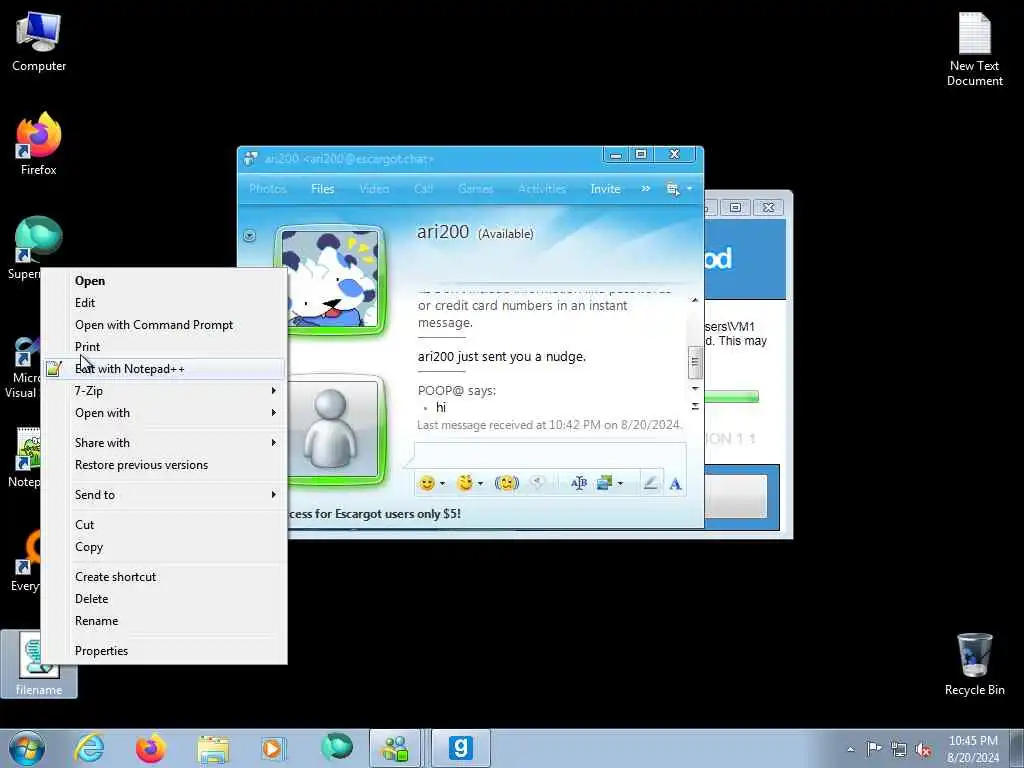
Task: Click the message input field
Action: coord(550,455)
